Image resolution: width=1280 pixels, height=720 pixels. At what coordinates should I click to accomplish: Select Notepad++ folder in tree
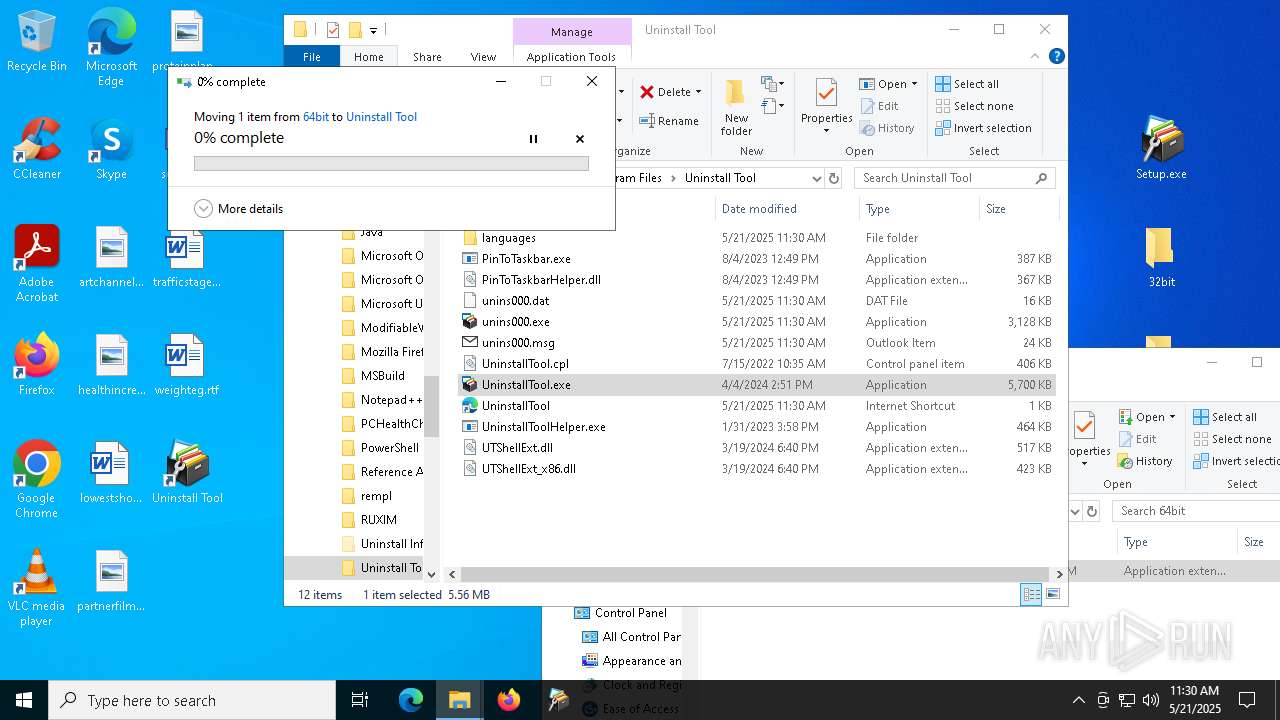[x=381, y=400]
